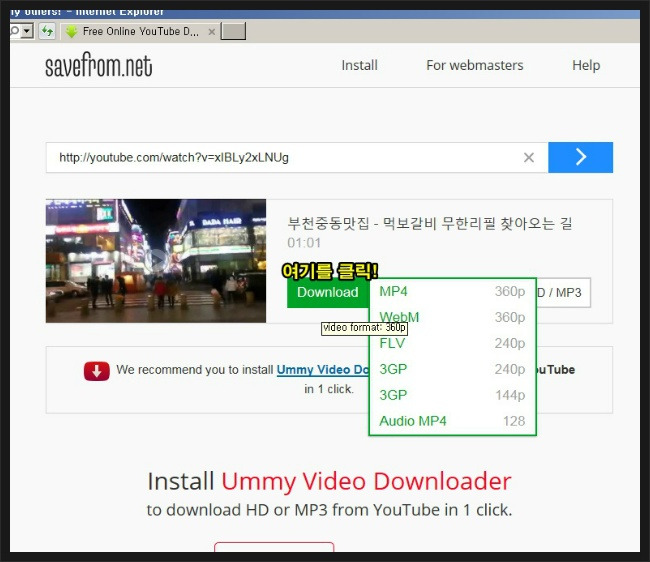Select MP4 360p format option

452,291
